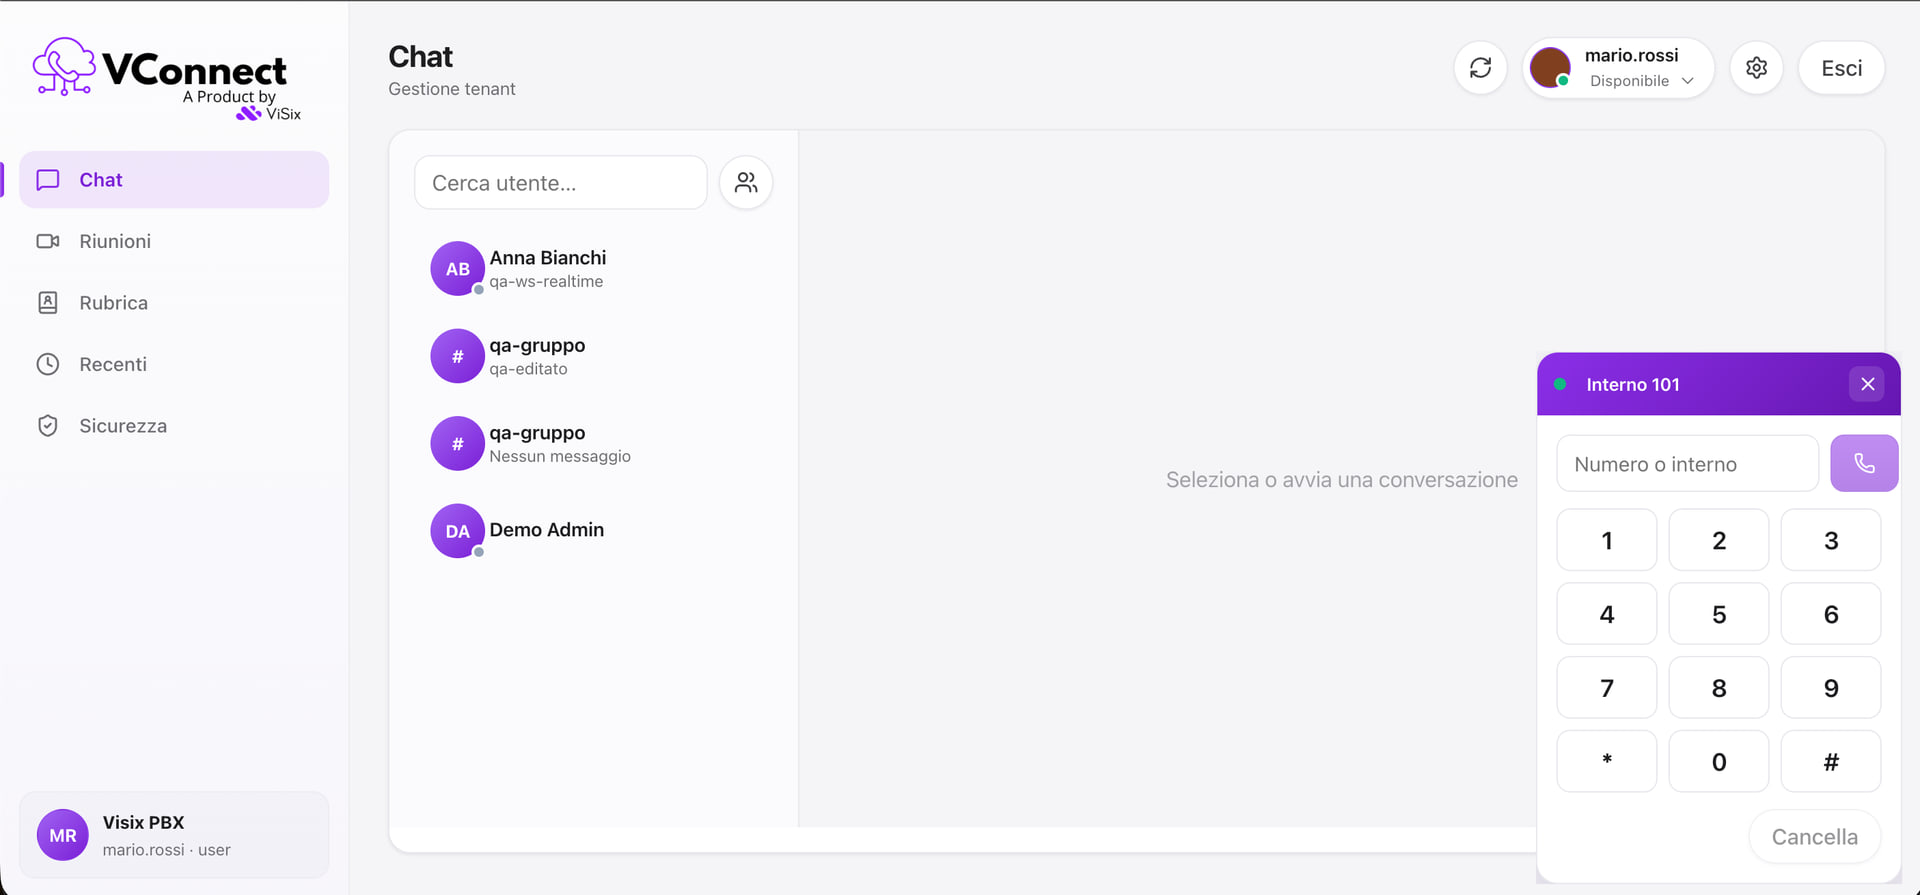The width and height of the screenshot is (1920, 895).
Task: Click the MR avatar in sidebar footer
Action: (x=63, y=835)
